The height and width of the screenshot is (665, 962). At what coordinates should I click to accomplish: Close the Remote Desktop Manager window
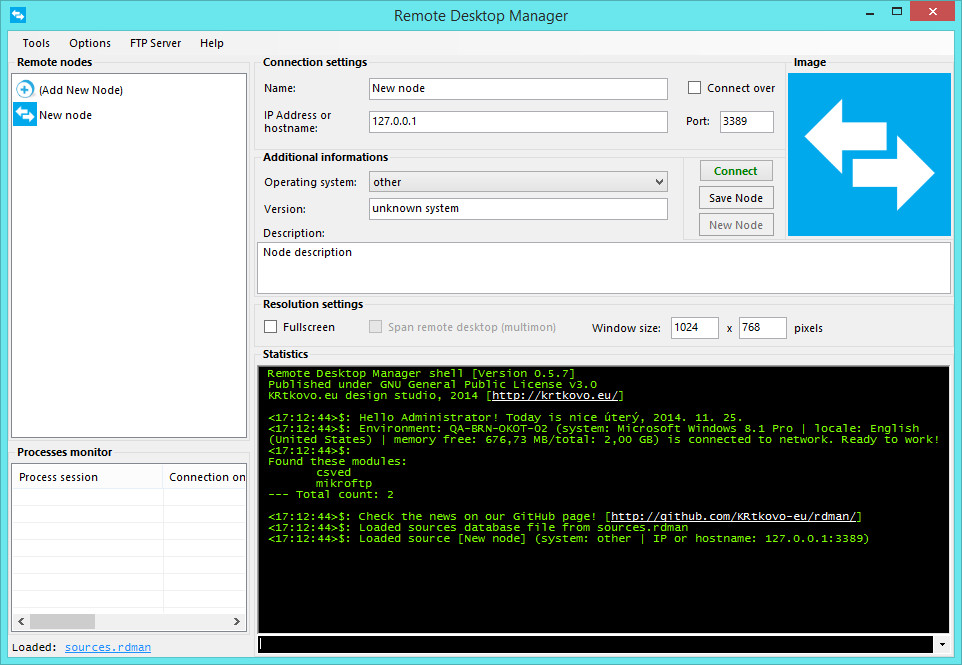(x=933, y=12)
